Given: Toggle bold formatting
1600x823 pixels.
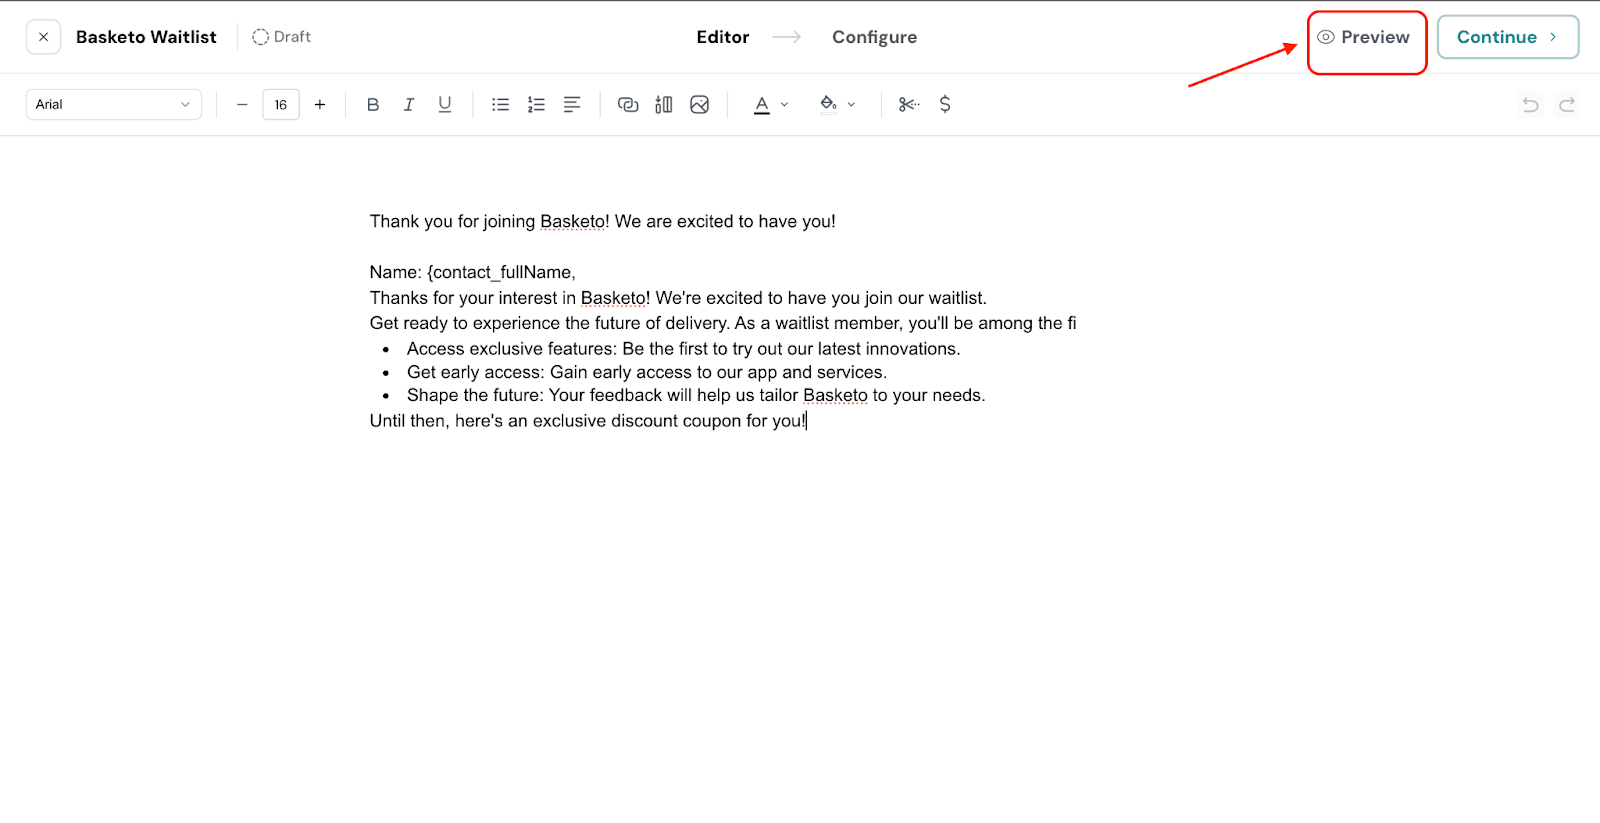Looking at the screenshot, I should coord(373,104).
